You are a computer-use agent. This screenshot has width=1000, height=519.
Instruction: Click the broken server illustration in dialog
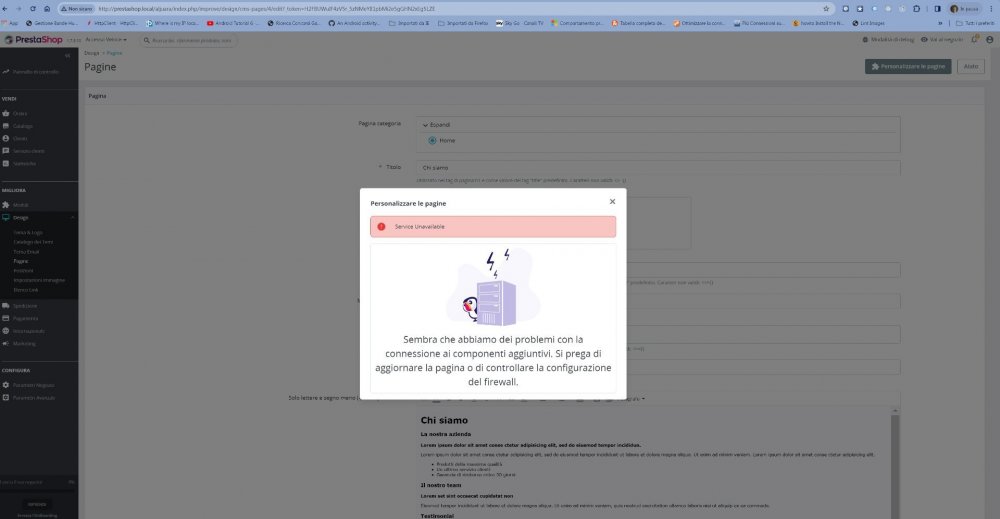pyautogui.click(x=493, y=287)
